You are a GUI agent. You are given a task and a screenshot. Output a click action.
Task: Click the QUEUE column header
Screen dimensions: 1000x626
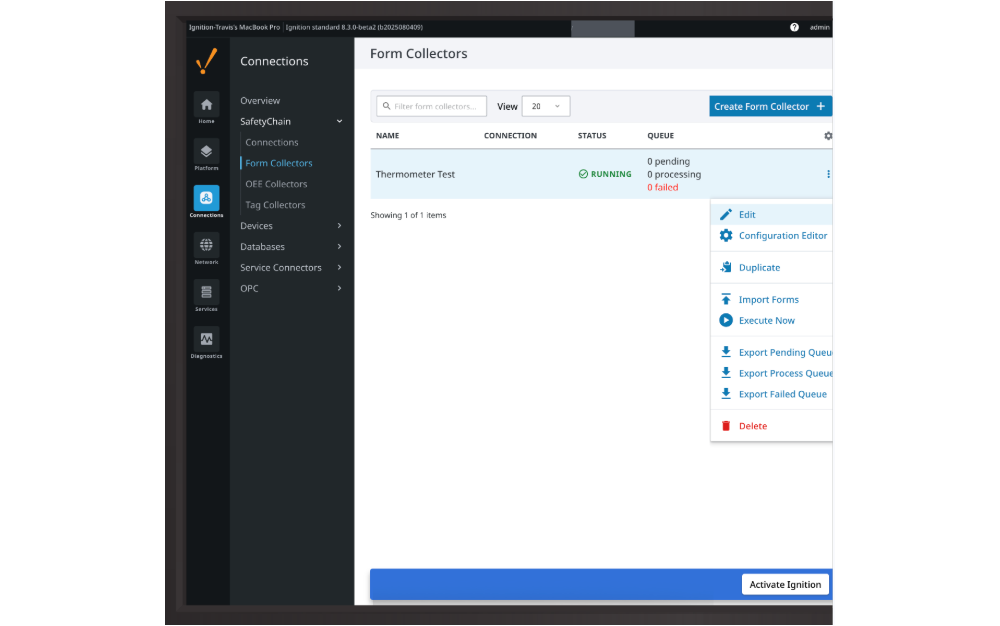coord(660,136)
